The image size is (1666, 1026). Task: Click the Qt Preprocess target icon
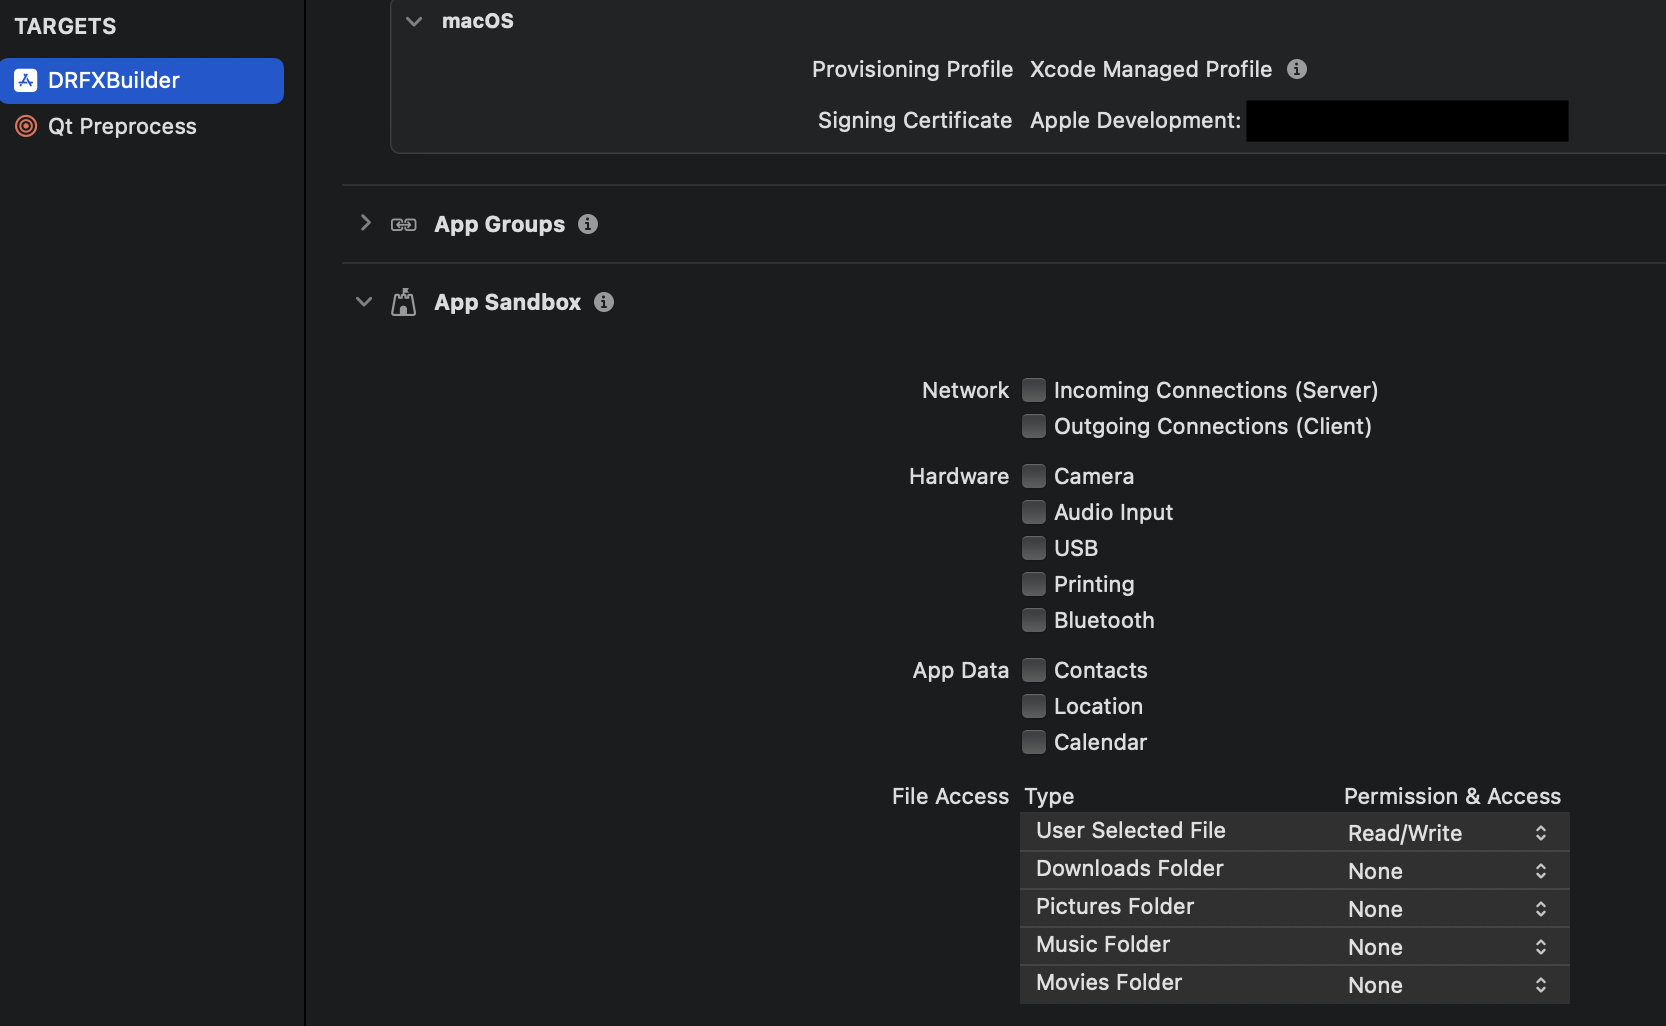tap(26, 126)
